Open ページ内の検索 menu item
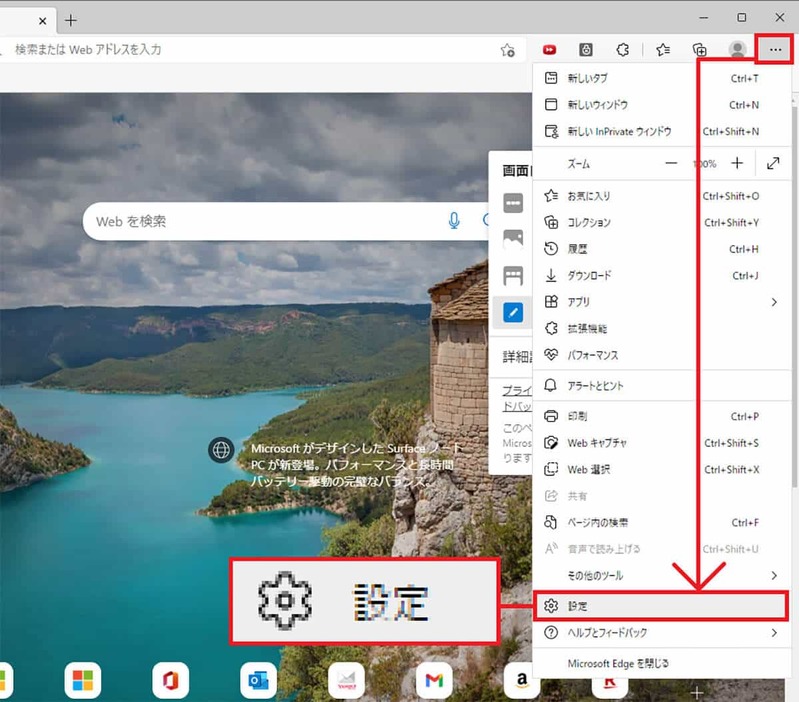The height and width of the screenshot is (702, 799). tap(661, 522)
